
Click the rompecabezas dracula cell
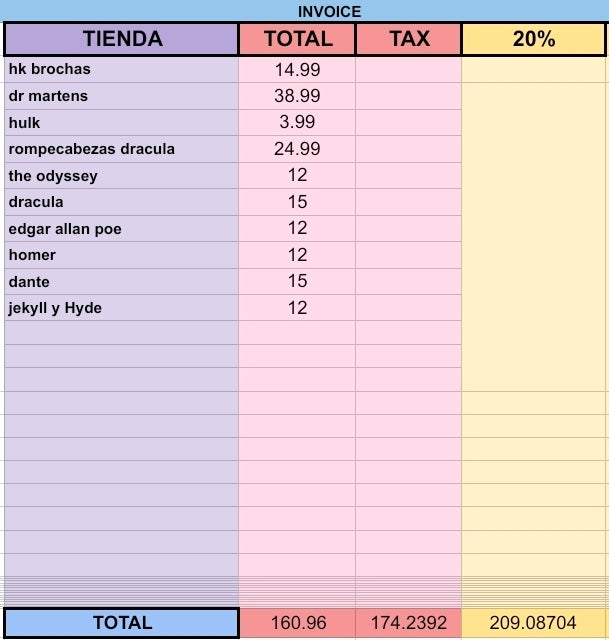tap(121, 149)
